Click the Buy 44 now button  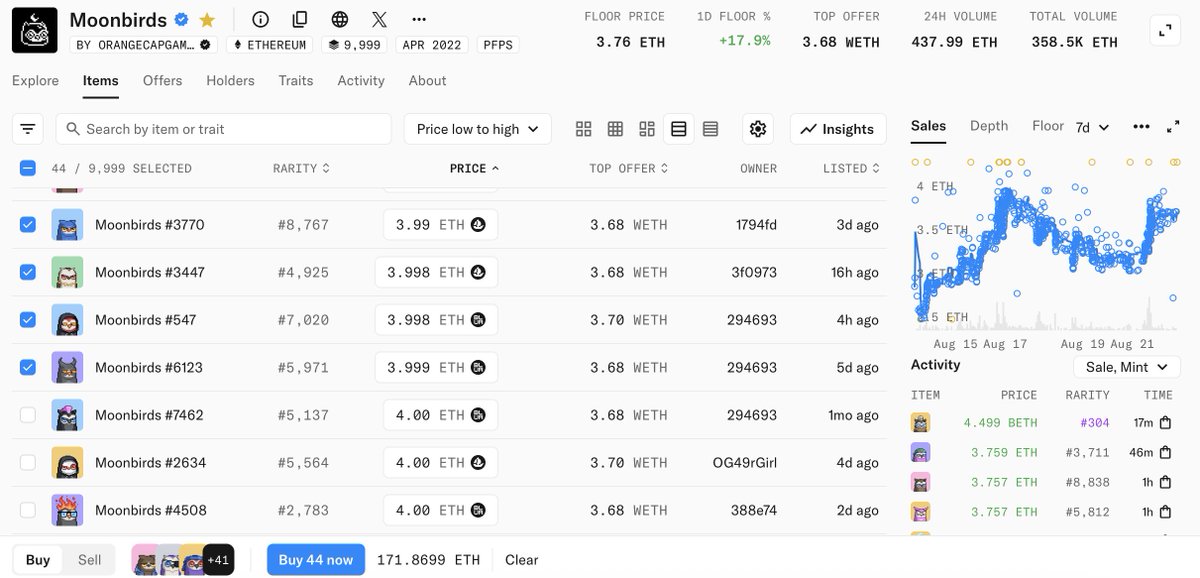316,560
